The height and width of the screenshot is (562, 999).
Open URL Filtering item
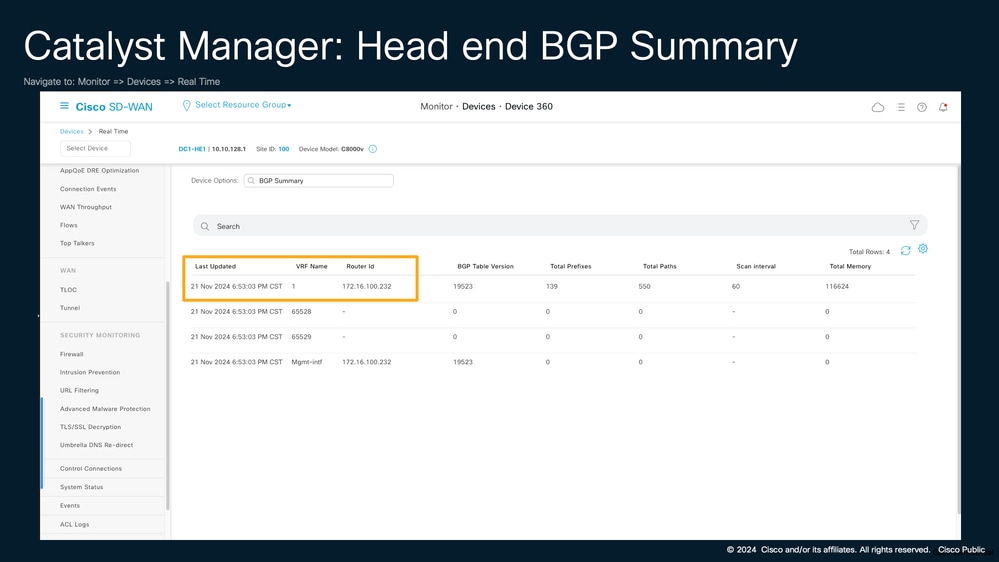pyautogui.click(x=79, y=391)
